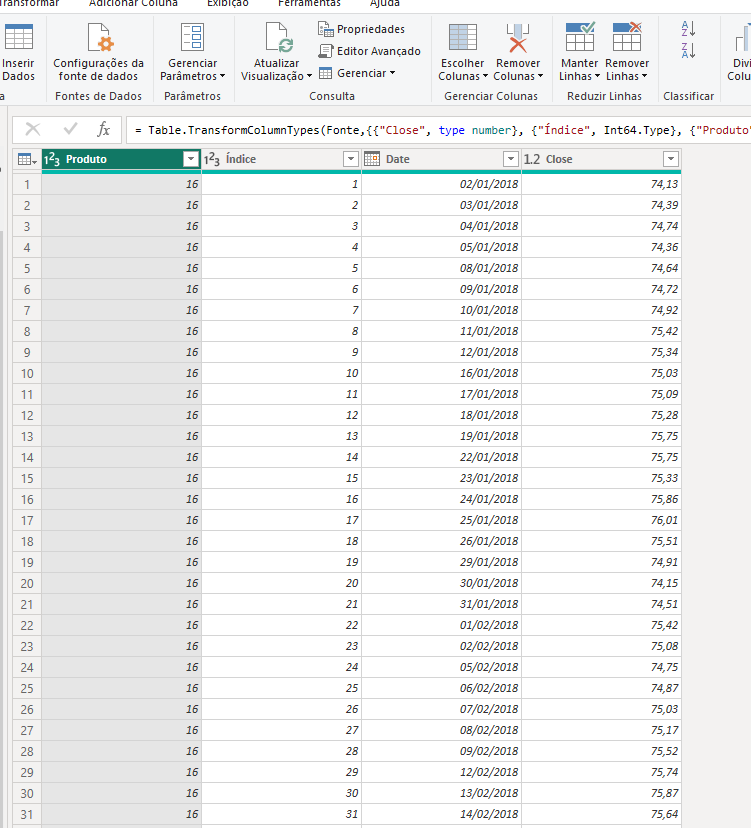Expand the Remover Linhas dropdown arrow
751x828 pixels.
644,76
